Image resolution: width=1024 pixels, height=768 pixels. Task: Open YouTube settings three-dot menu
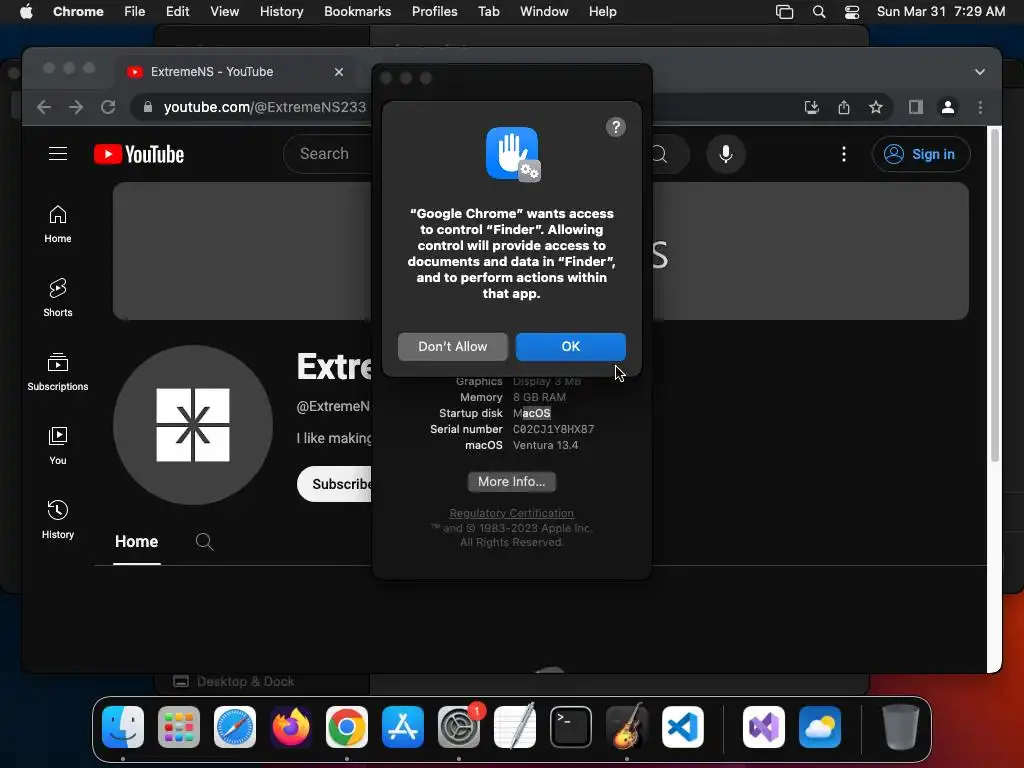coord(844,154)
